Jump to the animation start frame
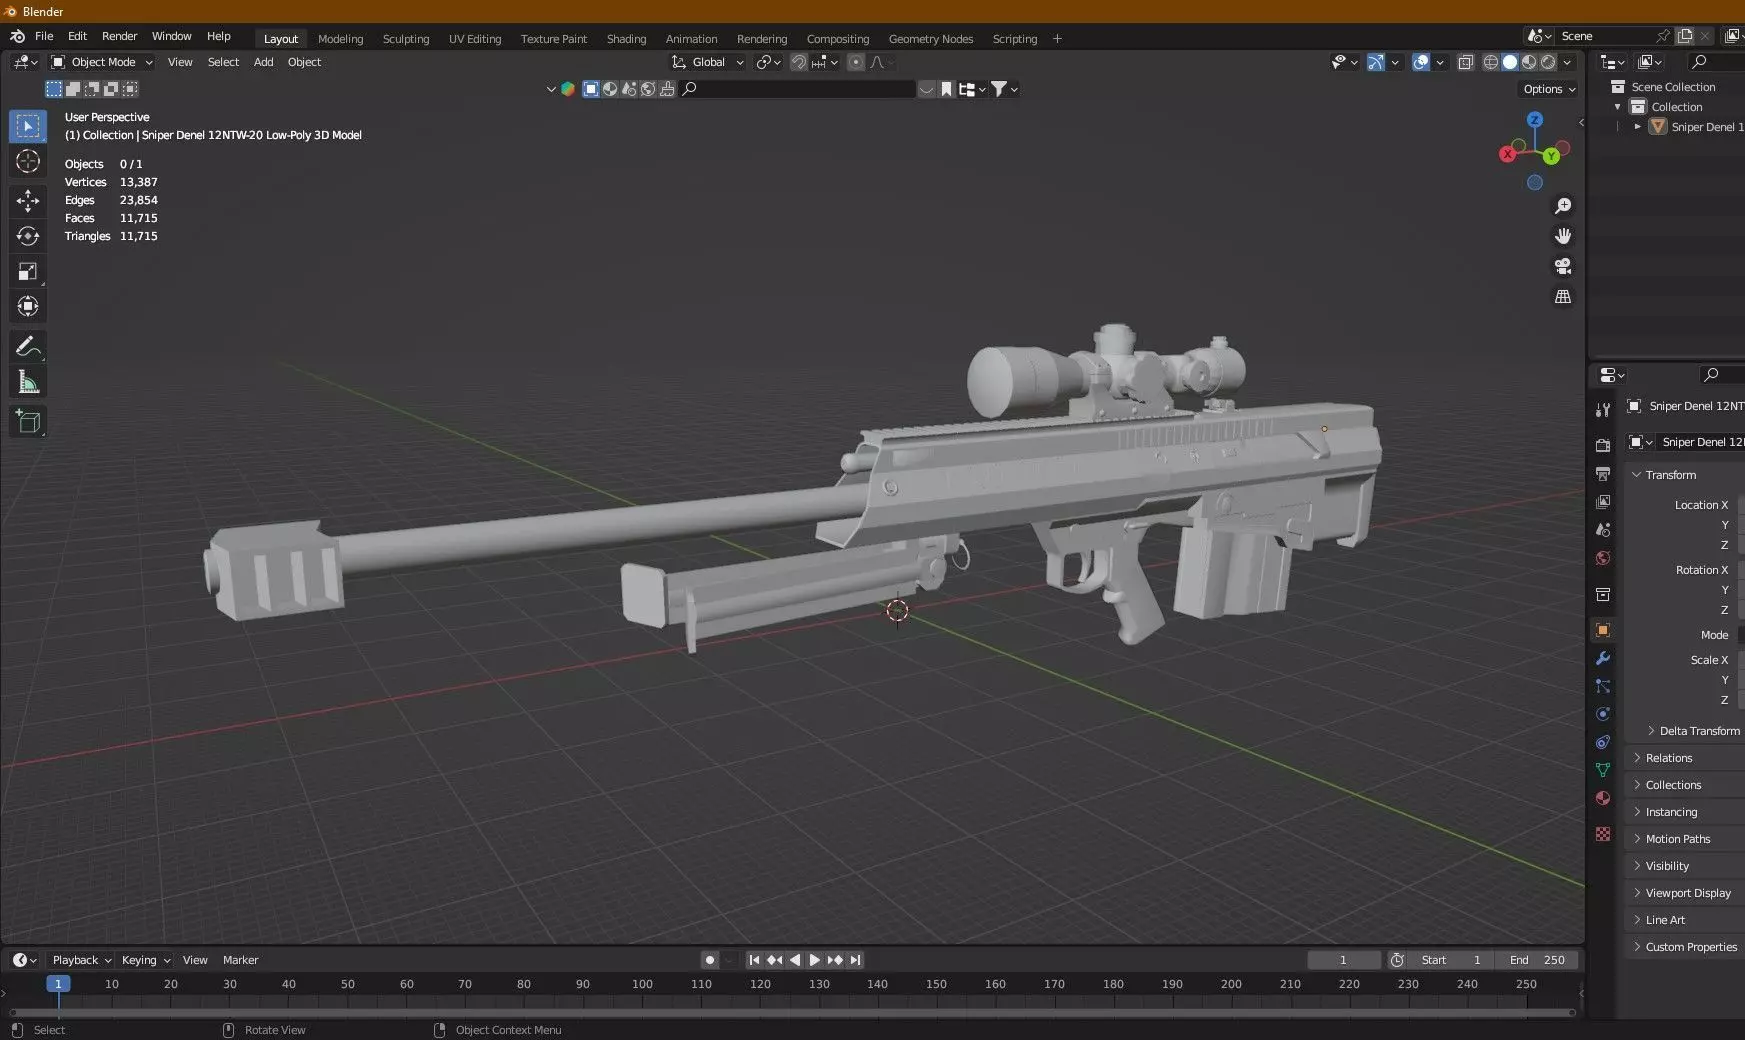Screen dimensions: 1745x1040 click(754, 960)
